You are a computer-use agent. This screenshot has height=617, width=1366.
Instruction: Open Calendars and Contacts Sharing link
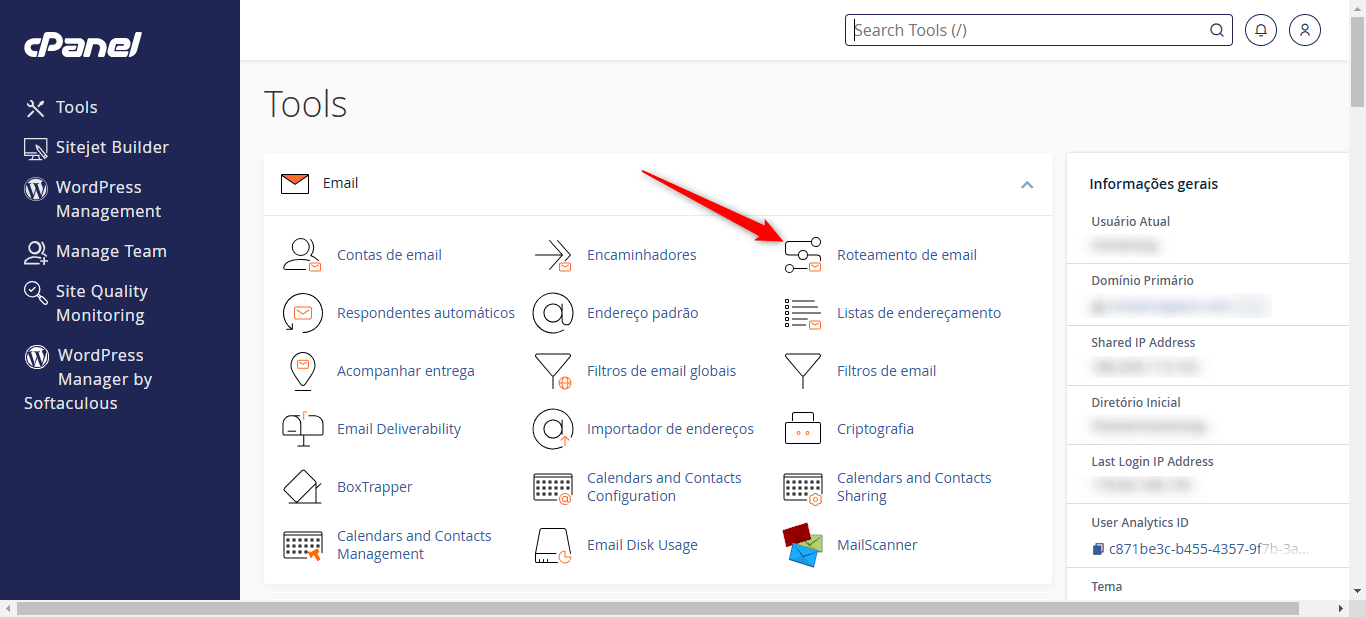pos(914,487)
